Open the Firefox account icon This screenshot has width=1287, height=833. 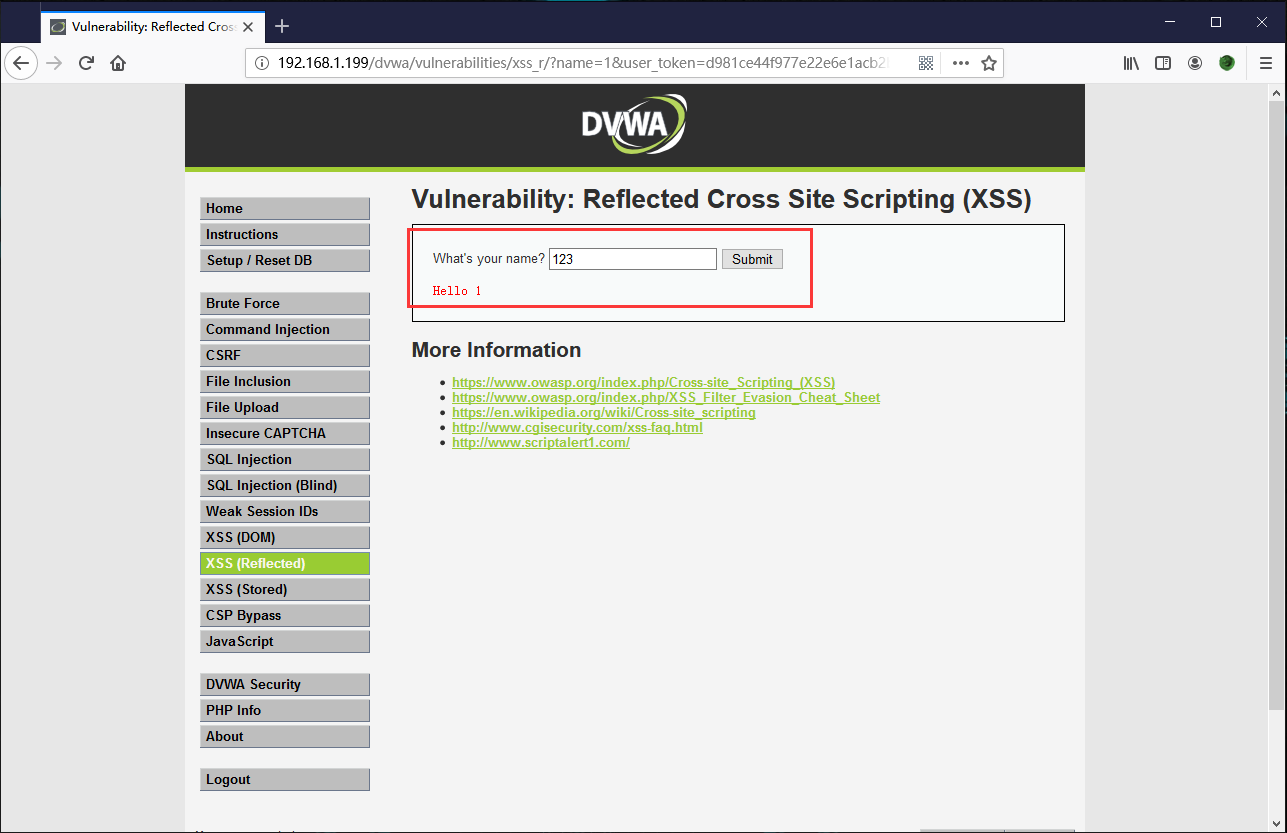pos(1195,62)
